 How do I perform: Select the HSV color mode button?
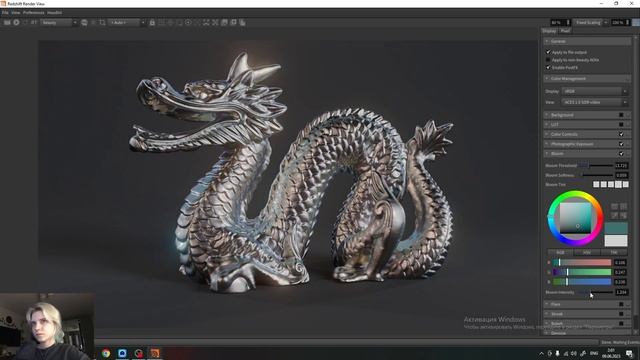(587, 253)
